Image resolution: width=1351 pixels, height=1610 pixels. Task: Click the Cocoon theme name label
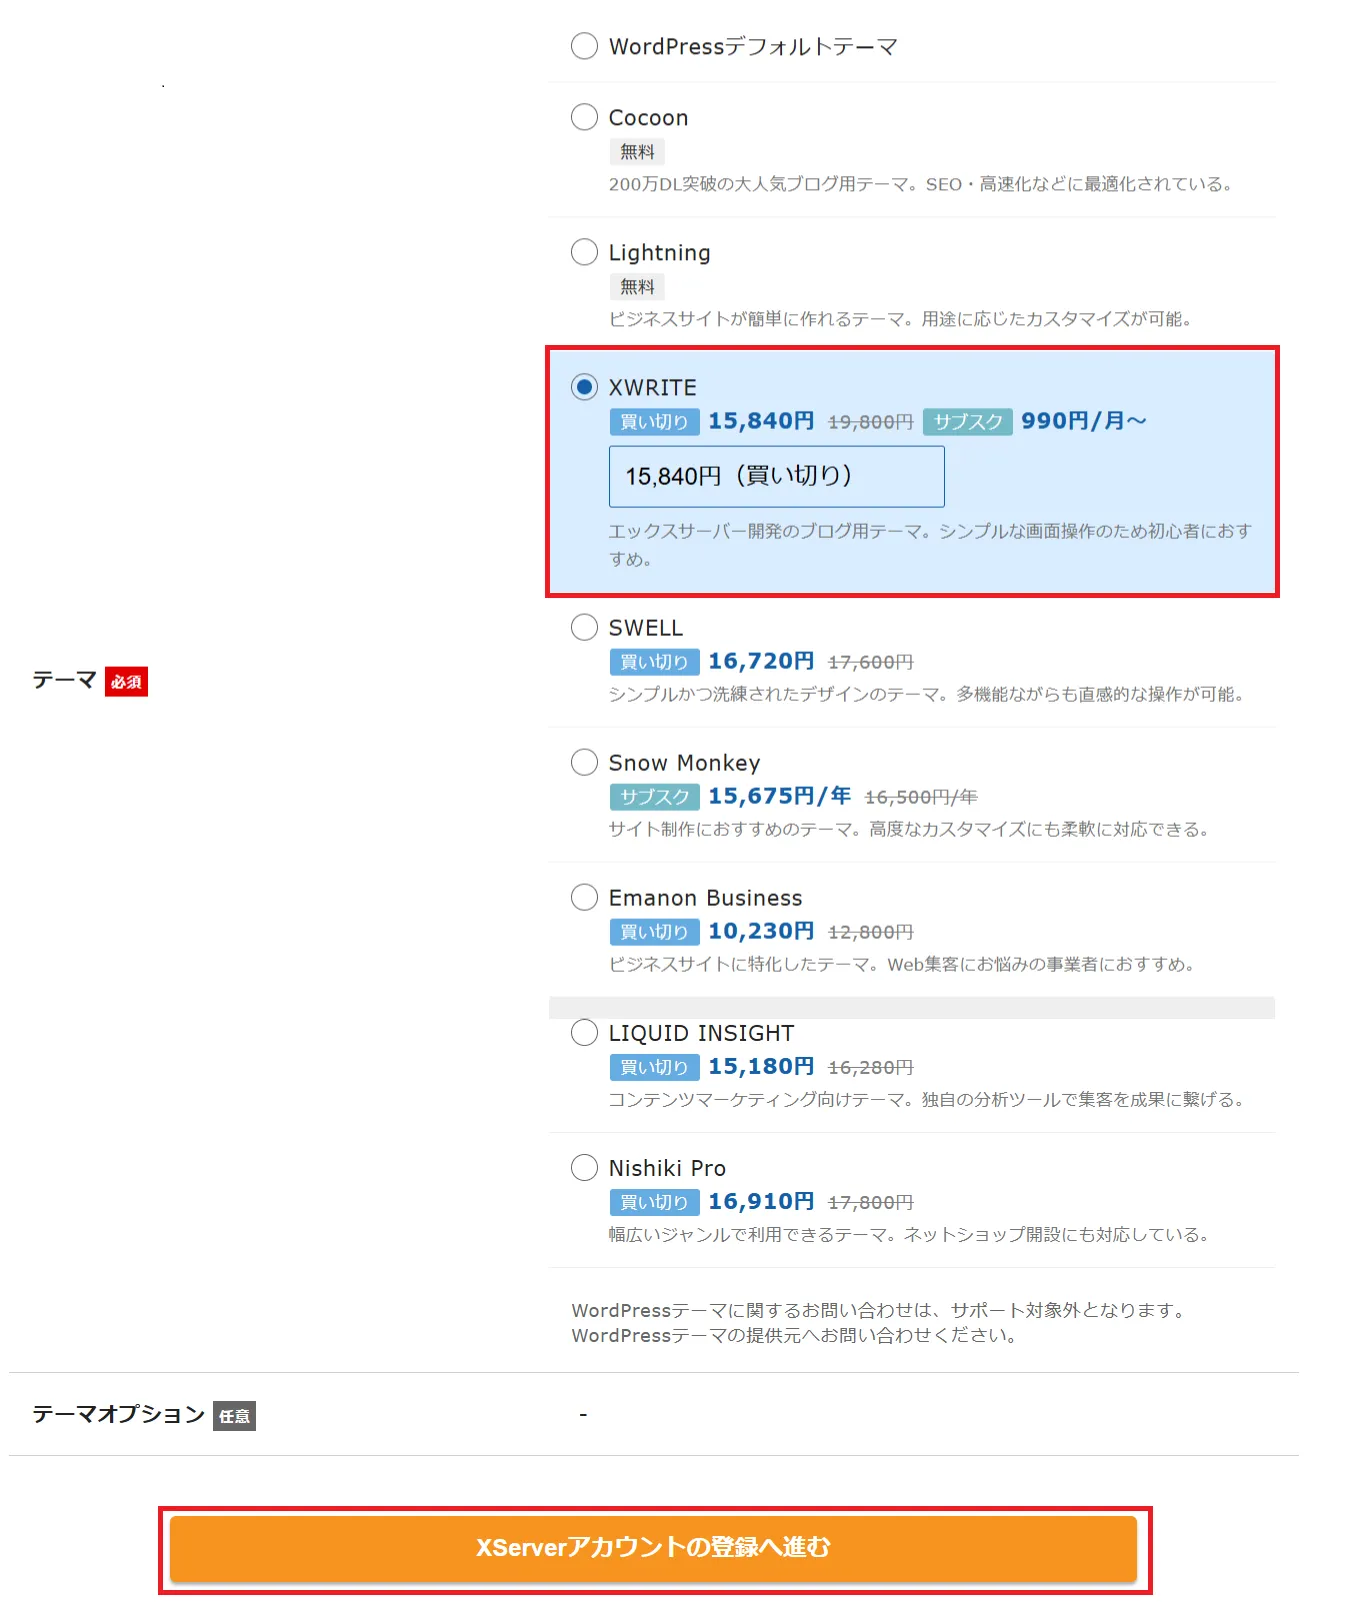coord(648,118)
